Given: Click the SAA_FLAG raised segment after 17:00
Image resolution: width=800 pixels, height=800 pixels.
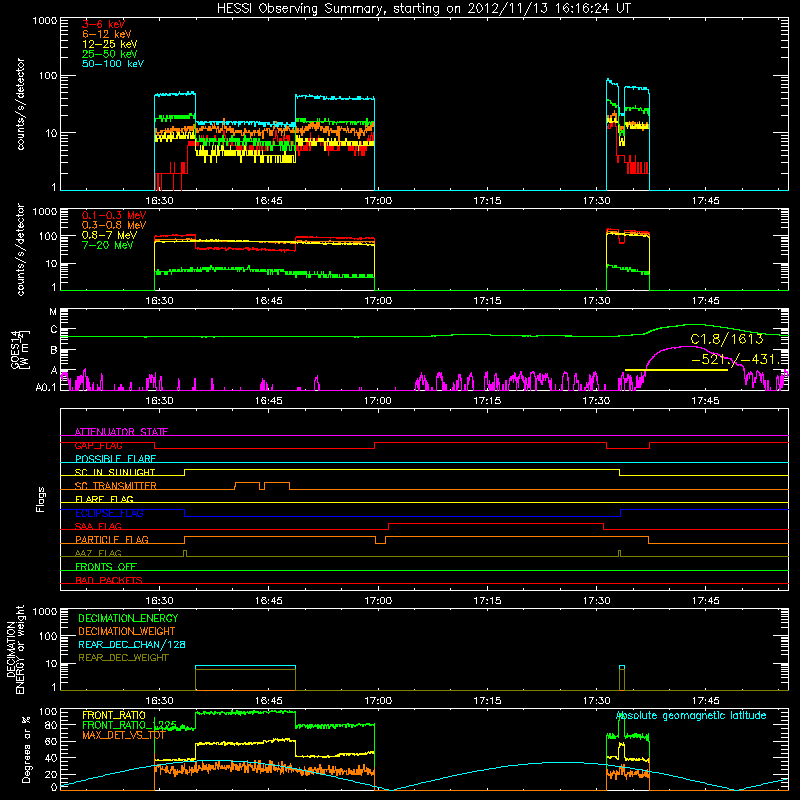Looking at the screenshot, I should pyautogui.click(x=496, y=523).
